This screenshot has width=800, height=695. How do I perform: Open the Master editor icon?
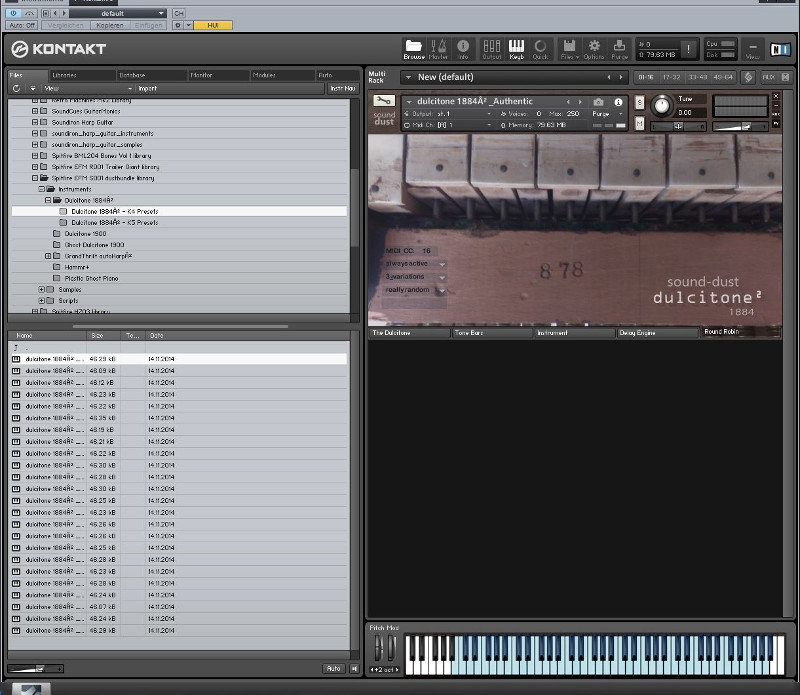[438, 49]
